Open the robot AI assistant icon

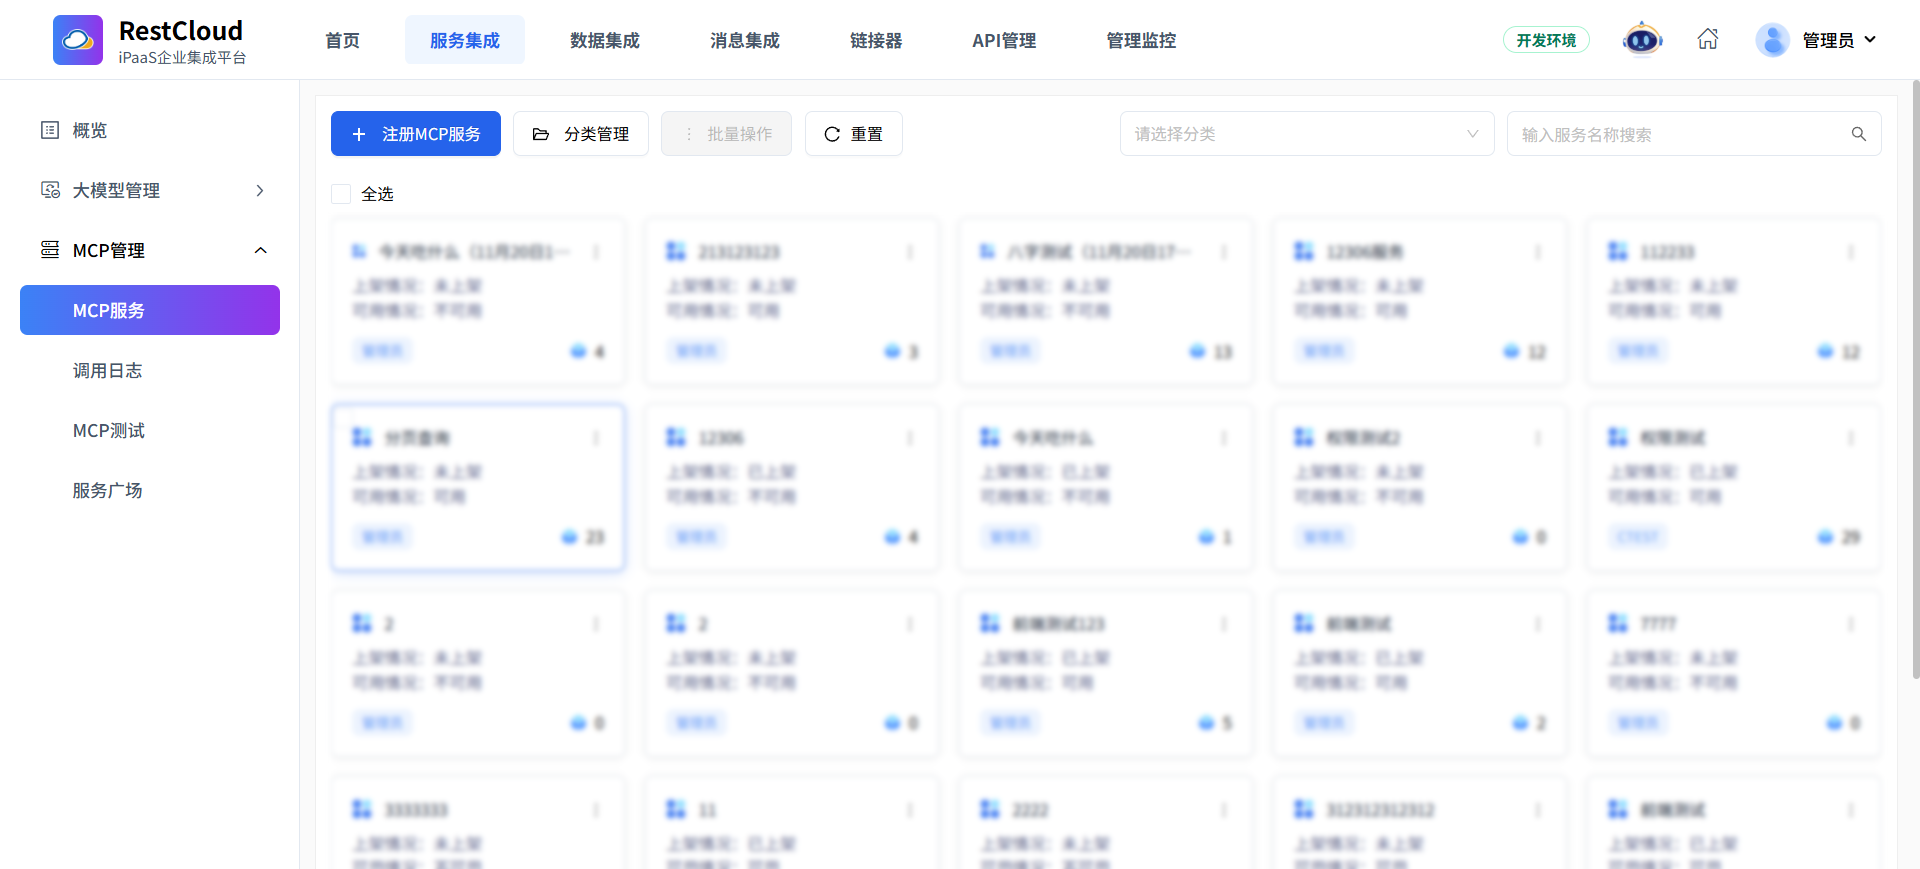[x=1642, y=40]
